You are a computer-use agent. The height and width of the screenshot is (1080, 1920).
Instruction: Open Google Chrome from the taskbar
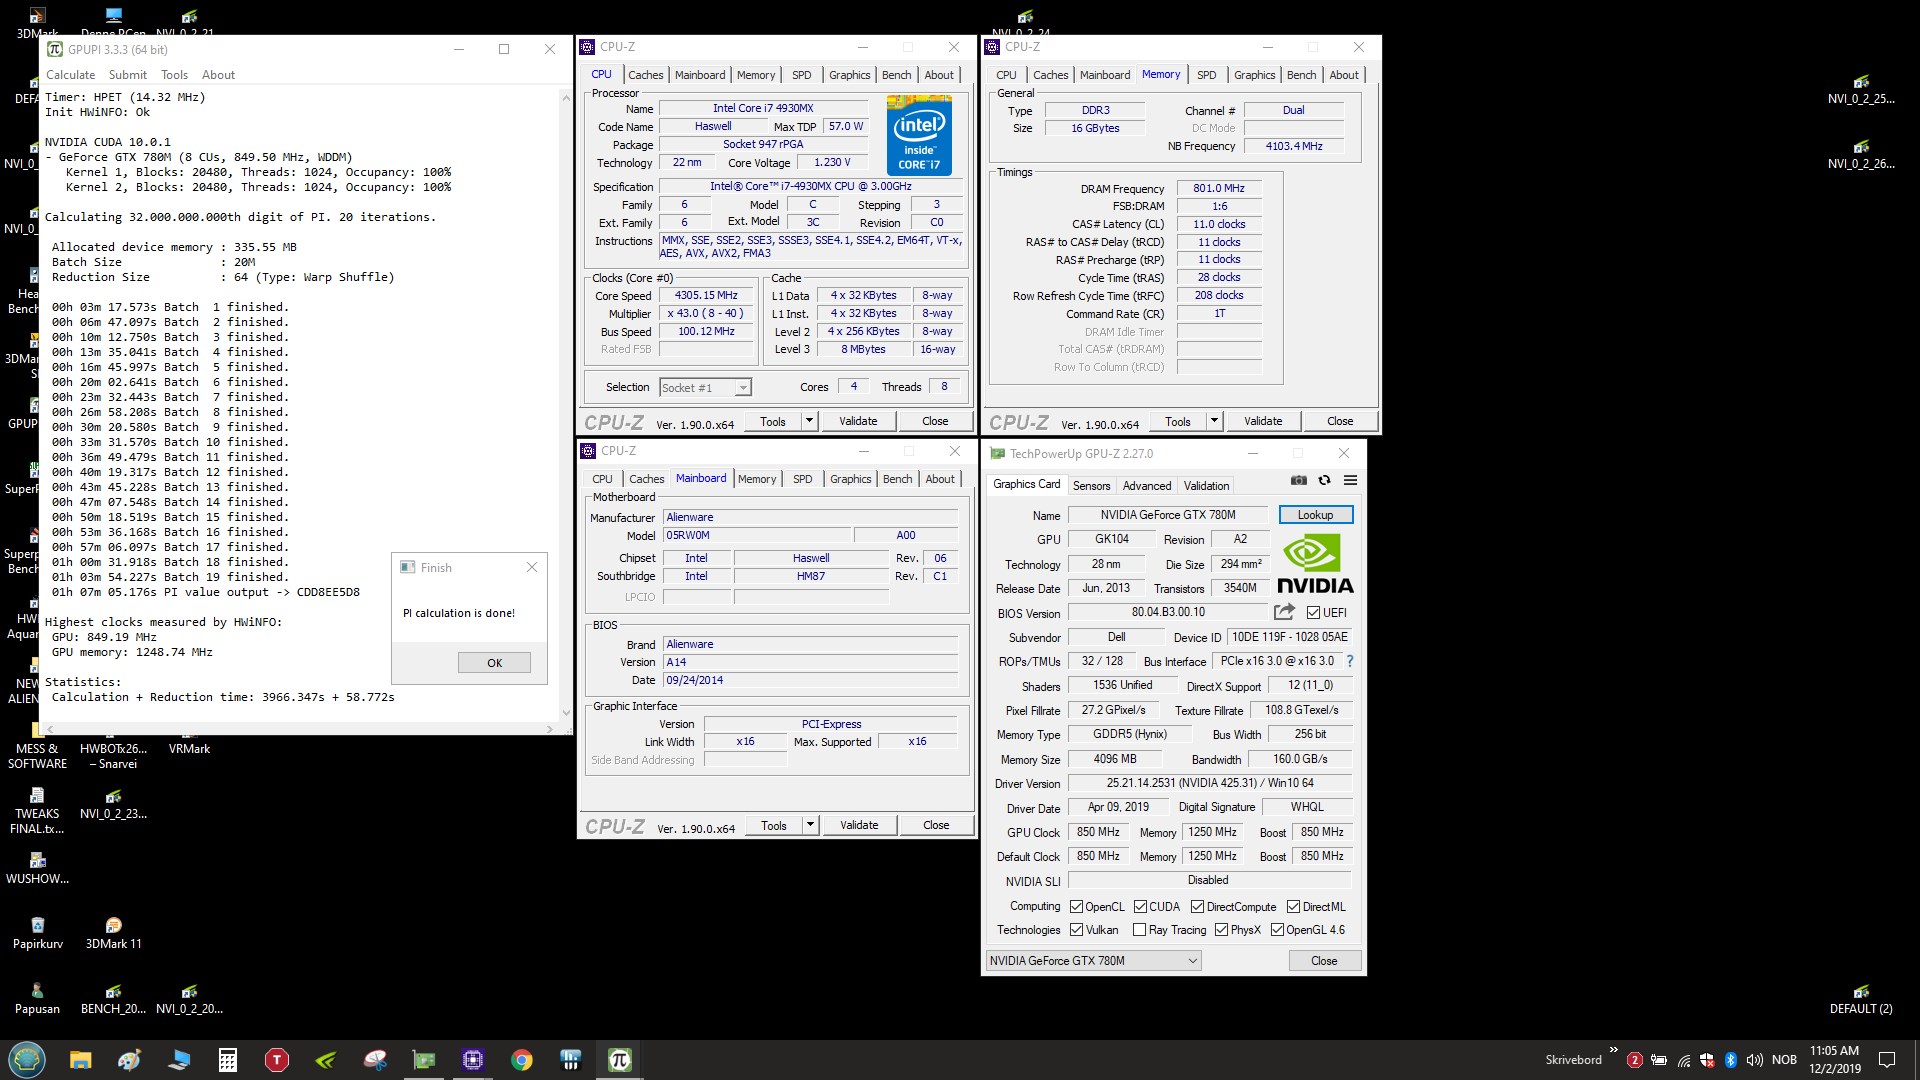pos(522,1060)
